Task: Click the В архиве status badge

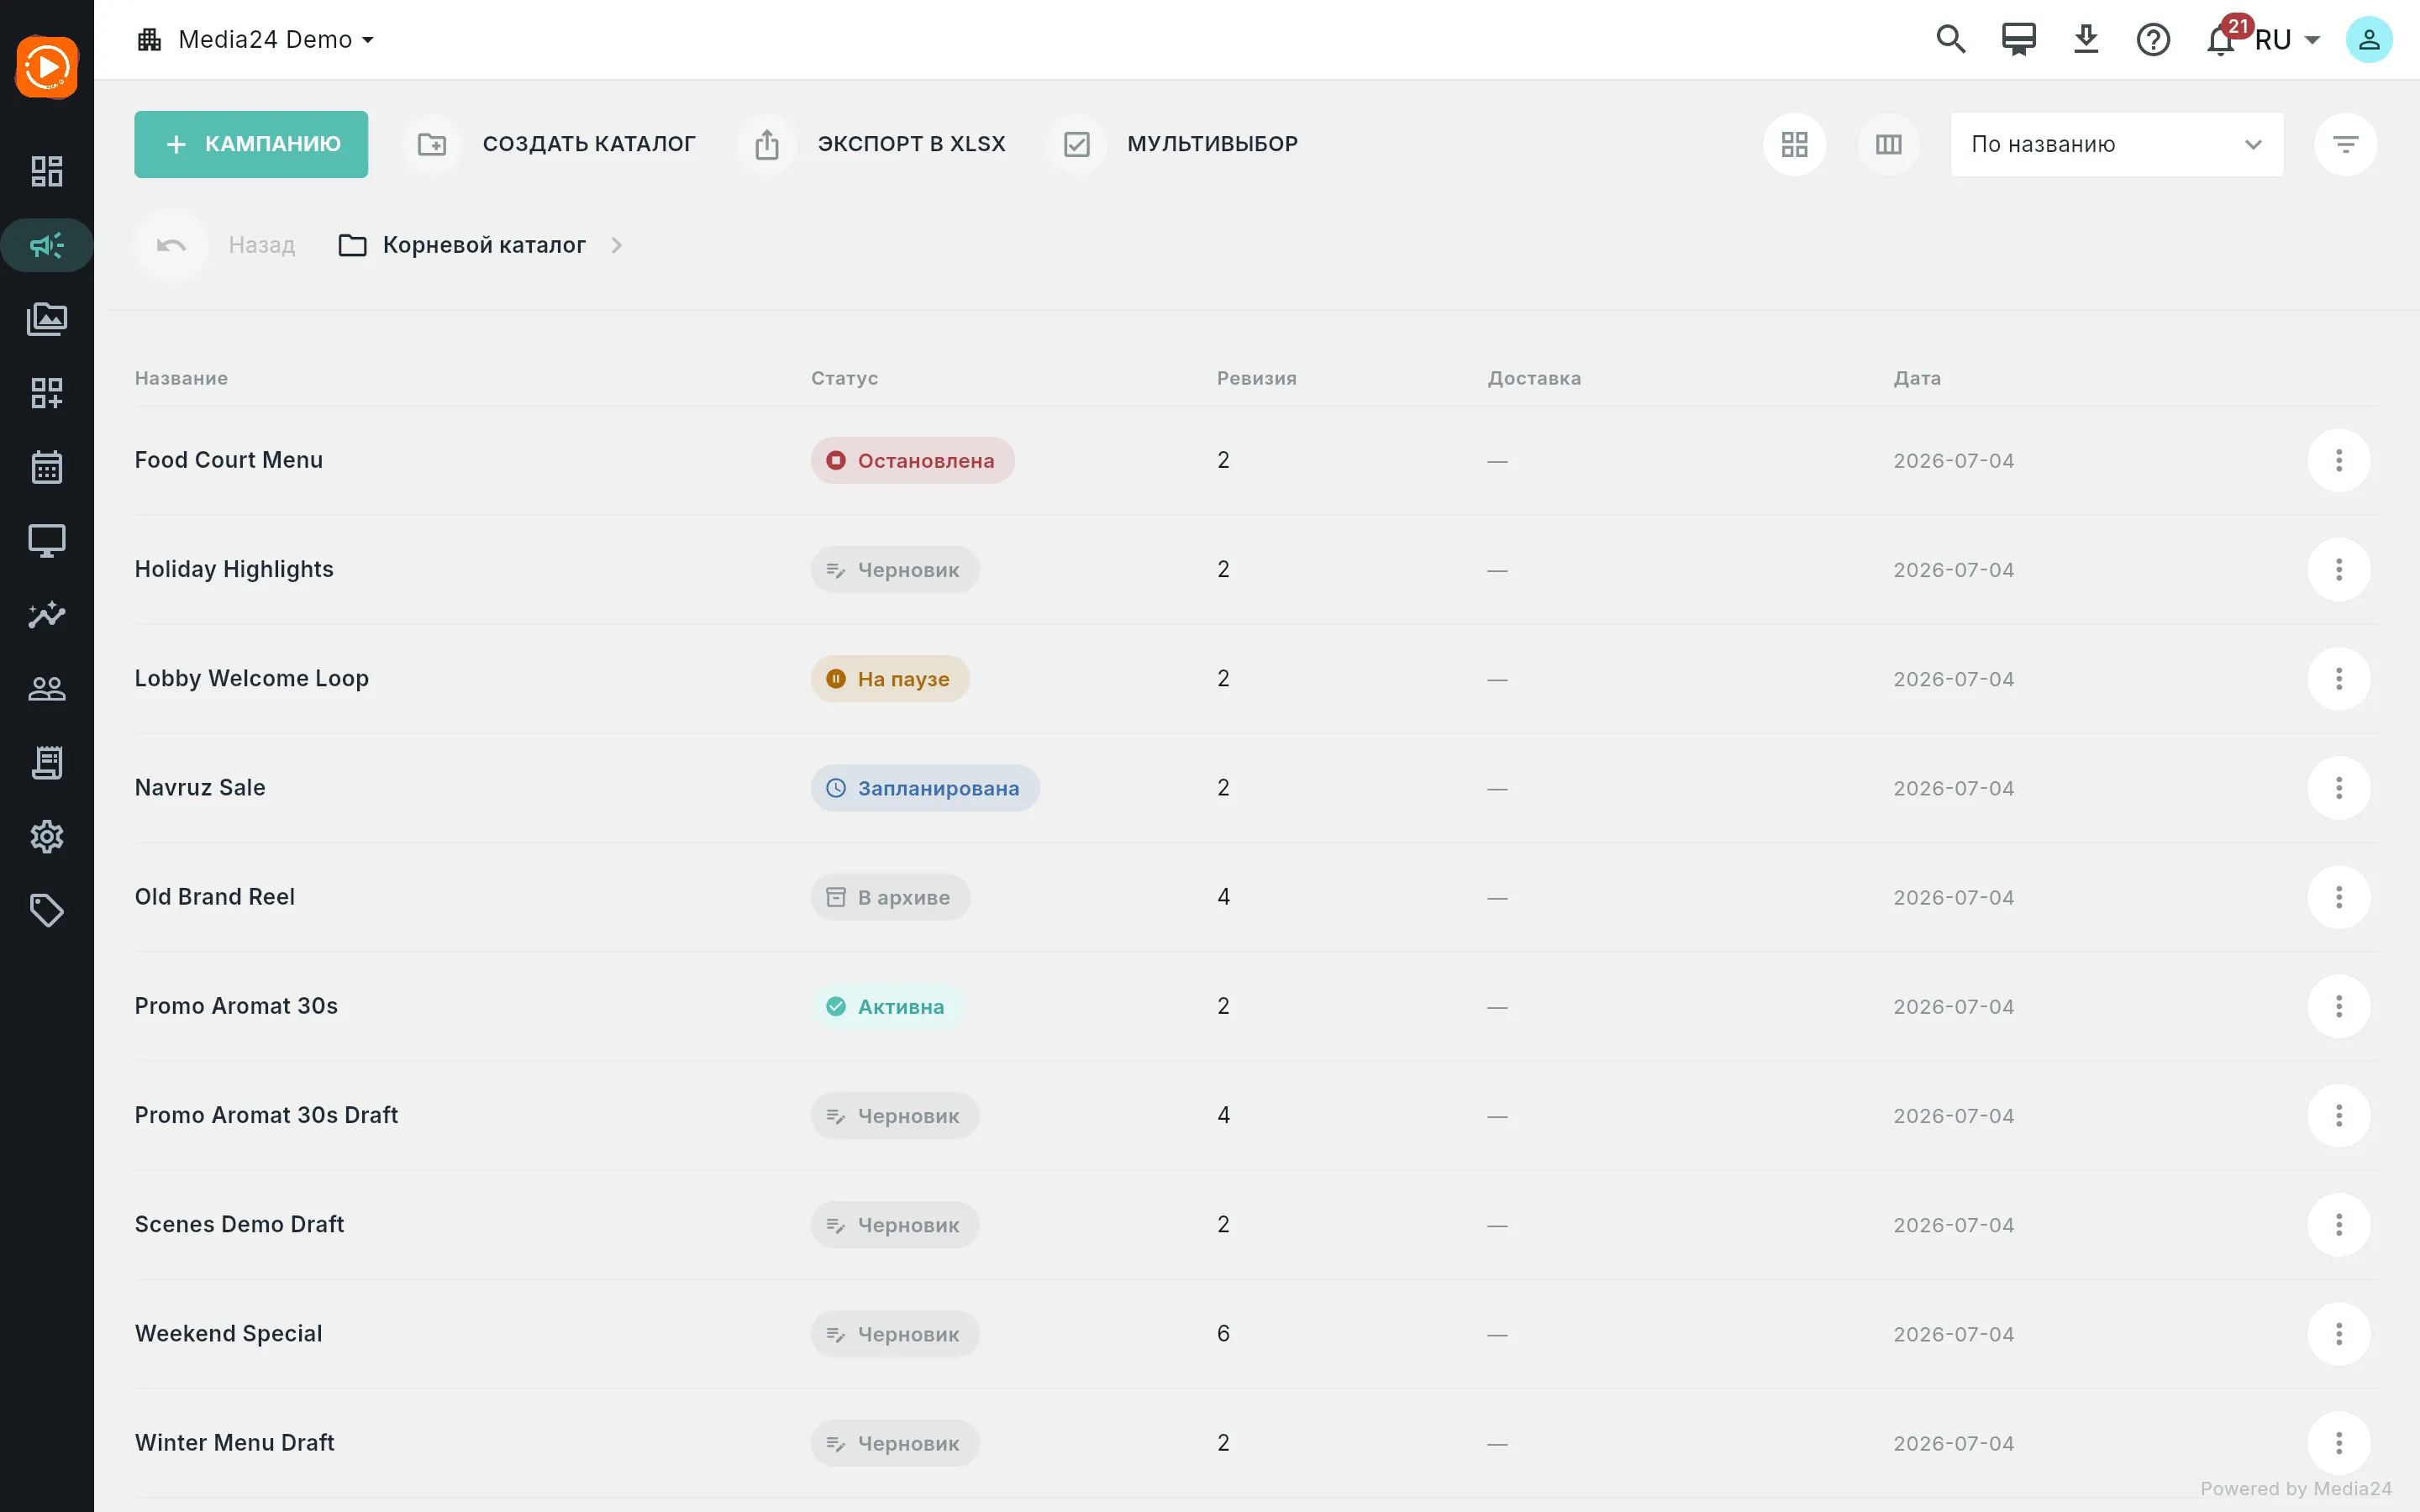Action: click(890, 897)
